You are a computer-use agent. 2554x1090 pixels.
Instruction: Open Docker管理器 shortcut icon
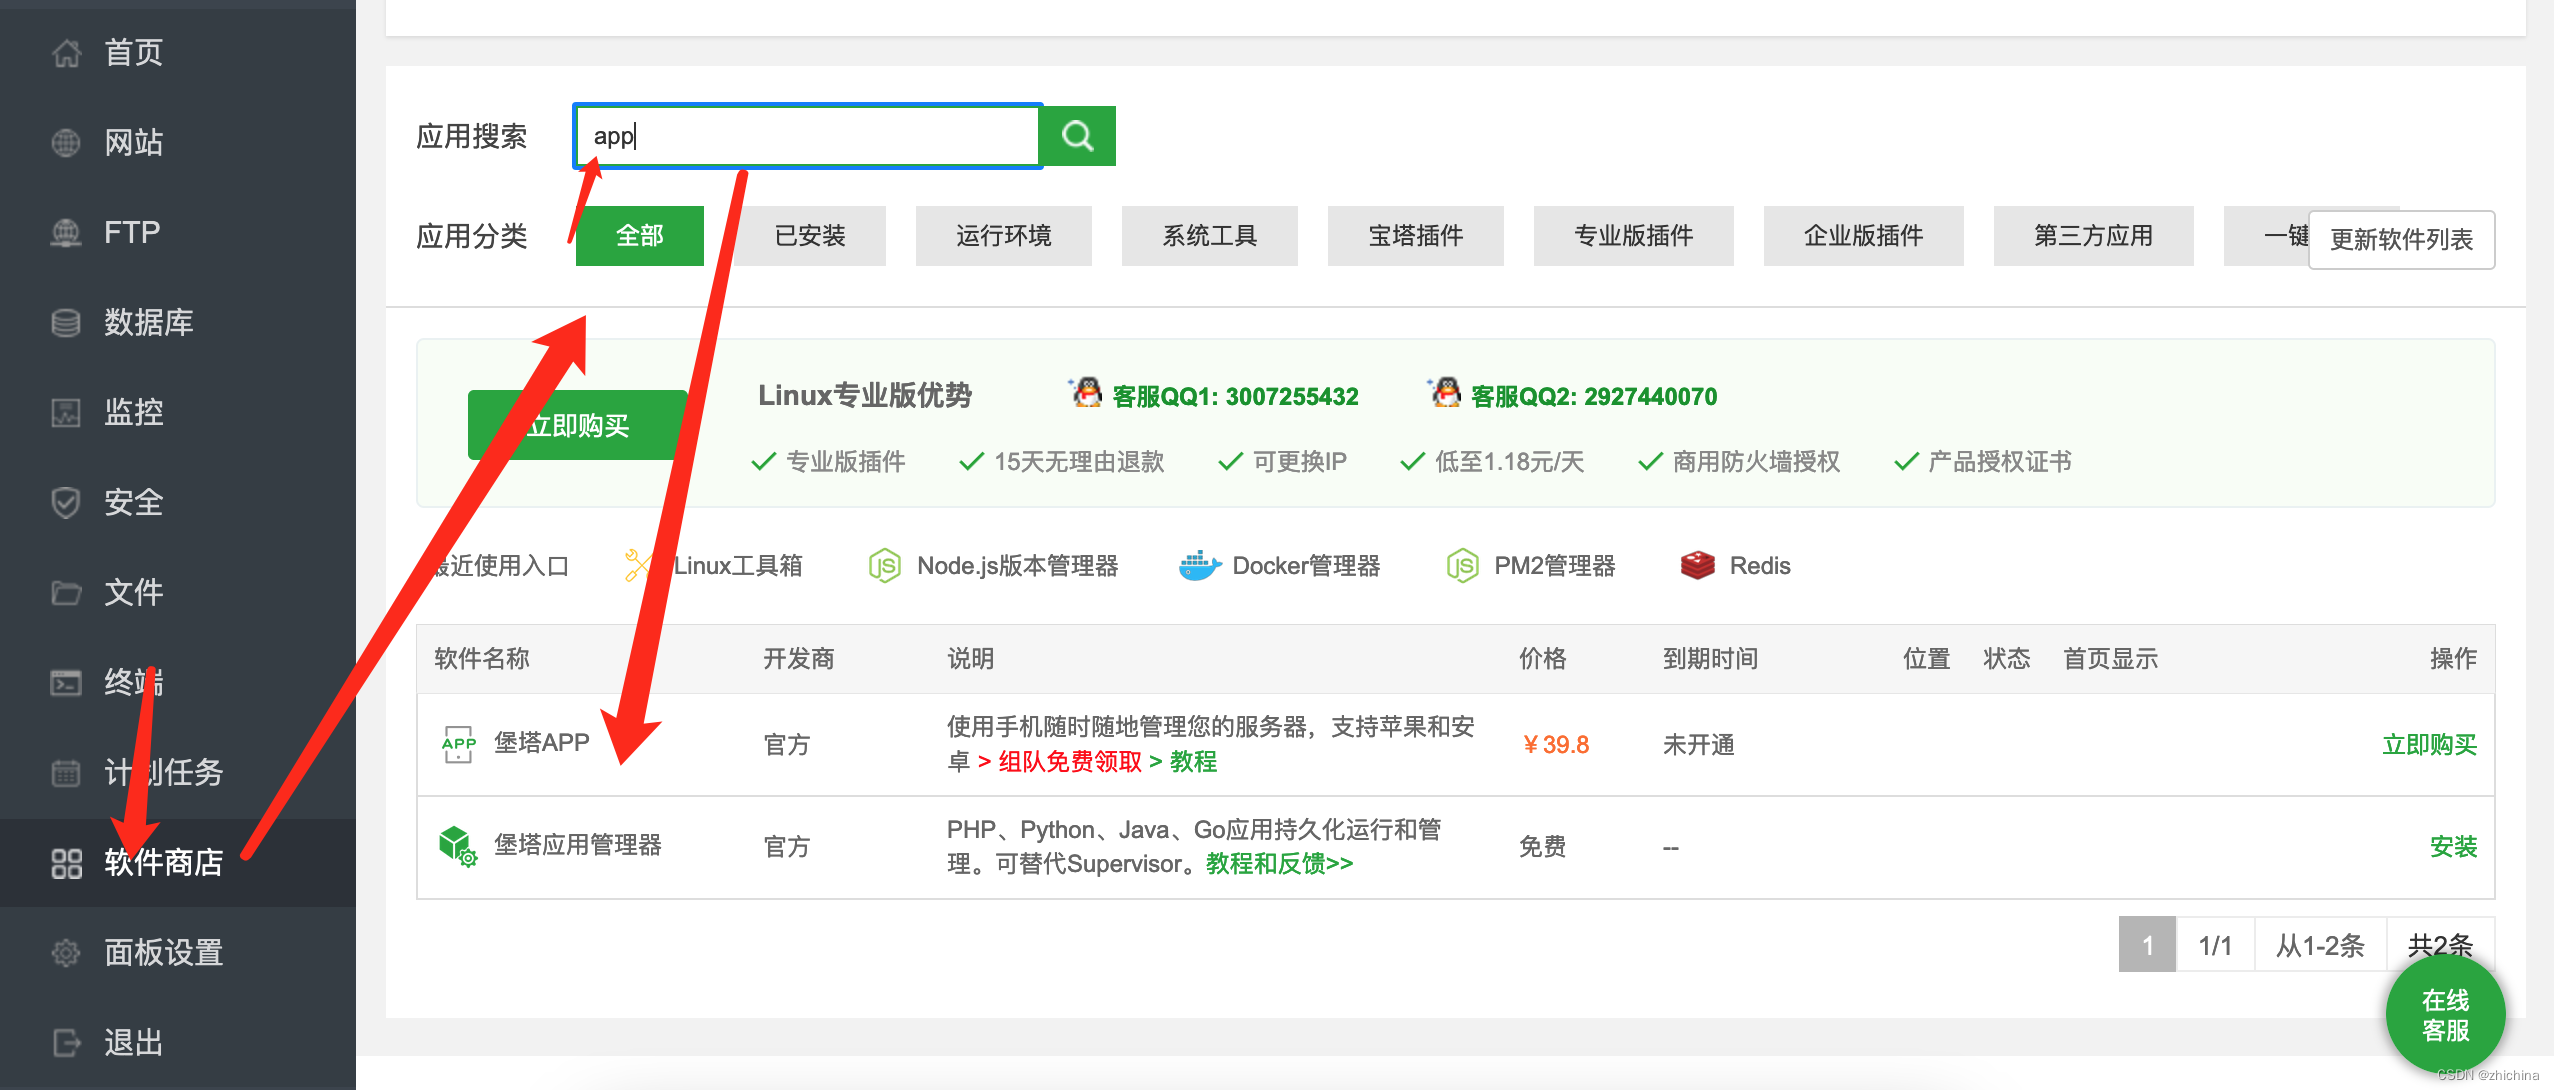tap(1199, 566)
